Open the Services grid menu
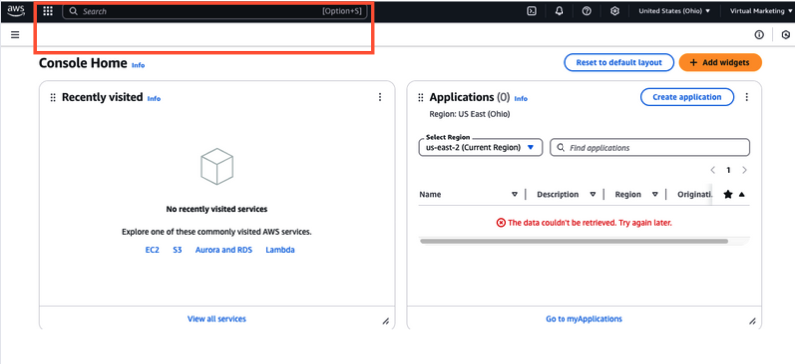This screenshot has width=795, height=364. [48, 11]
